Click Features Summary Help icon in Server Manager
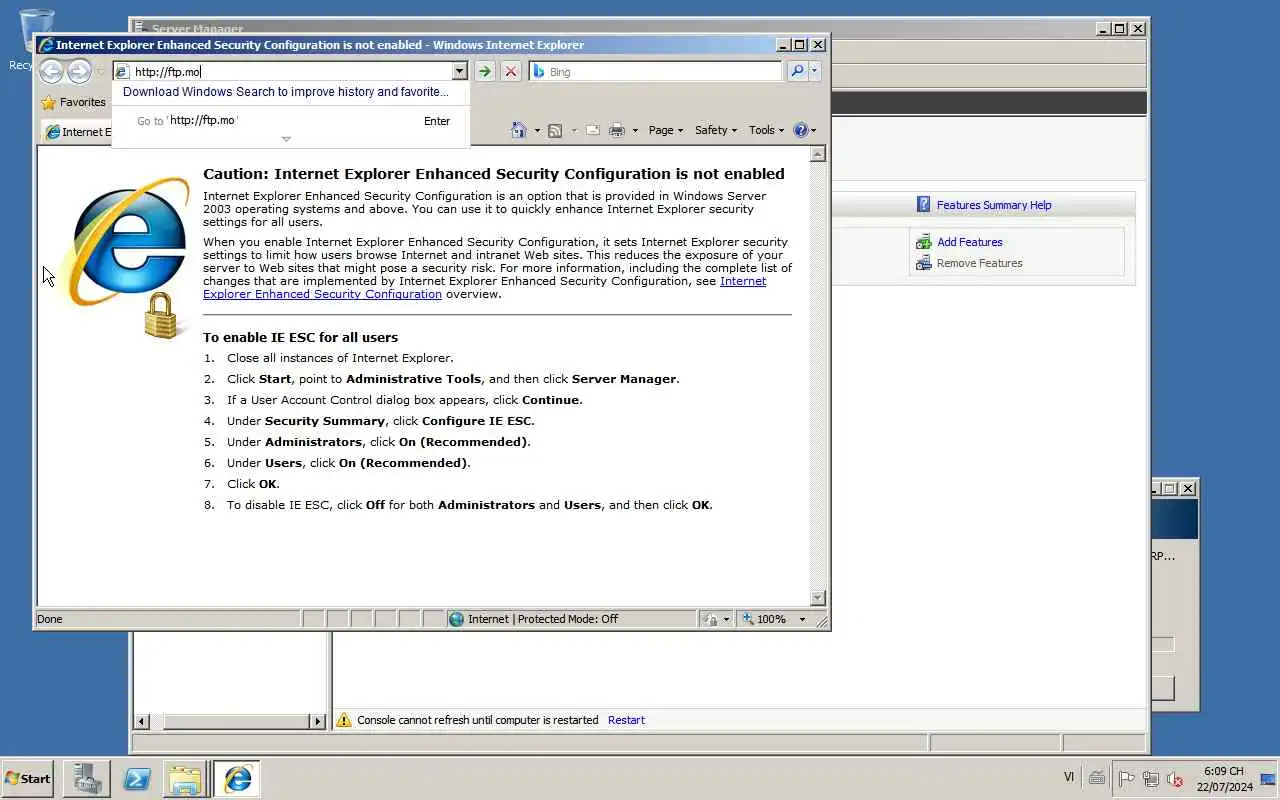 point(923,205)
